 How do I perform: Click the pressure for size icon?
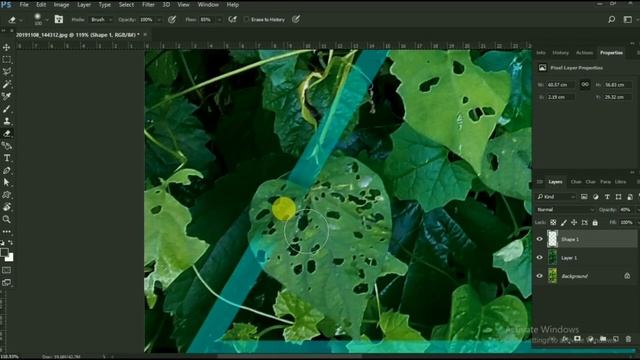click(296, 19)
